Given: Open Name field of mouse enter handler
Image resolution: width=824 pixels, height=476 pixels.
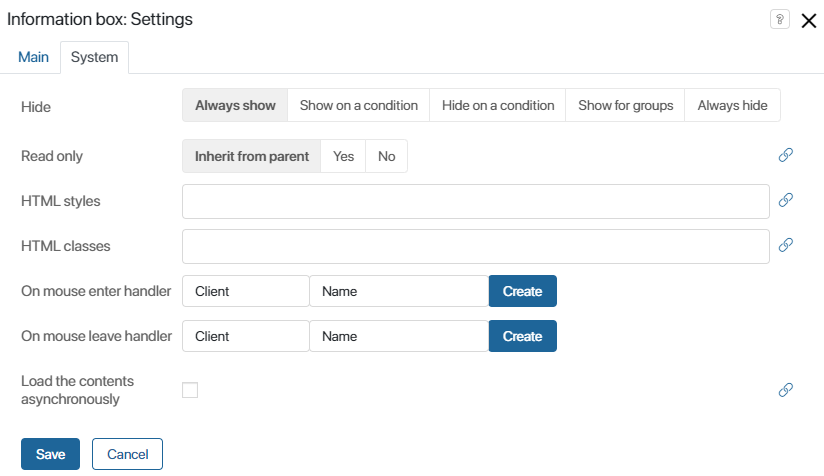Looking at the screenshot, I should [398, 291].
